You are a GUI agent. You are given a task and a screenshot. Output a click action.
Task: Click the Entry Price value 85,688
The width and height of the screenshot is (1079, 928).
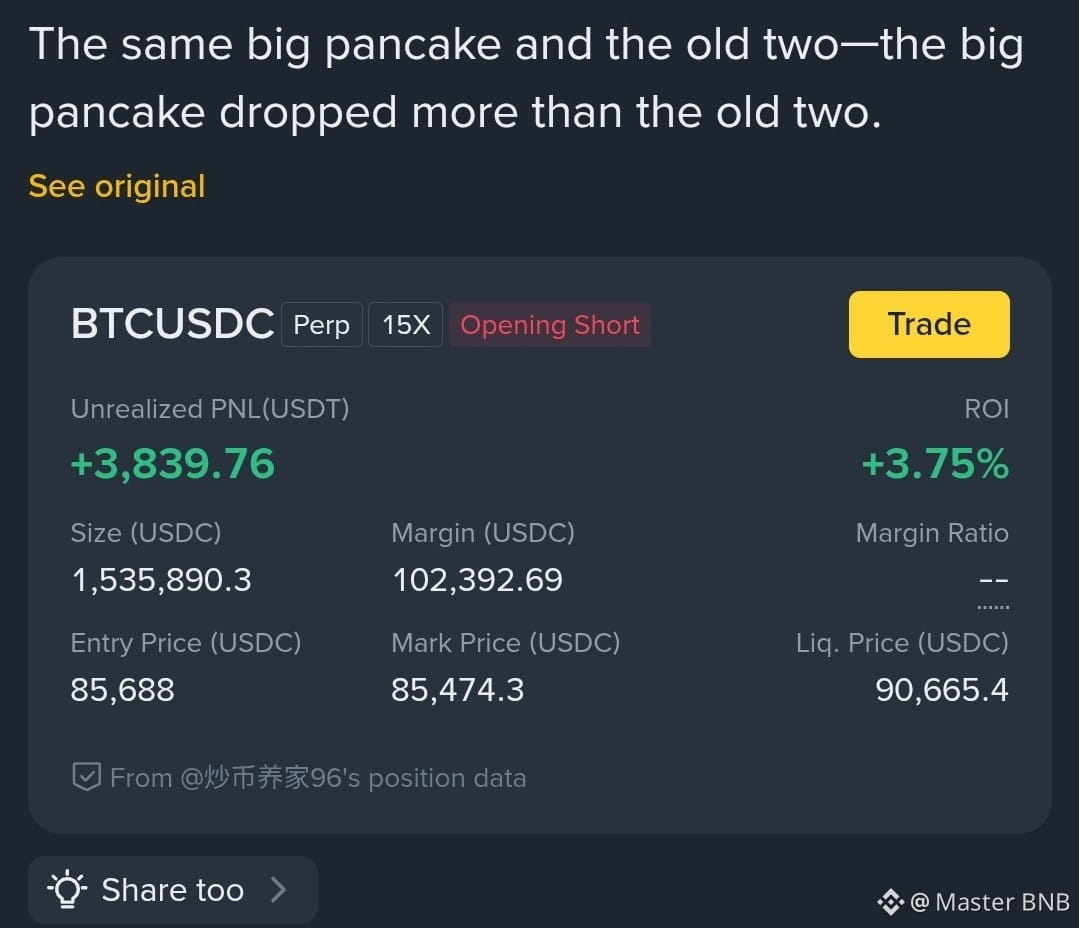[122, 689]
